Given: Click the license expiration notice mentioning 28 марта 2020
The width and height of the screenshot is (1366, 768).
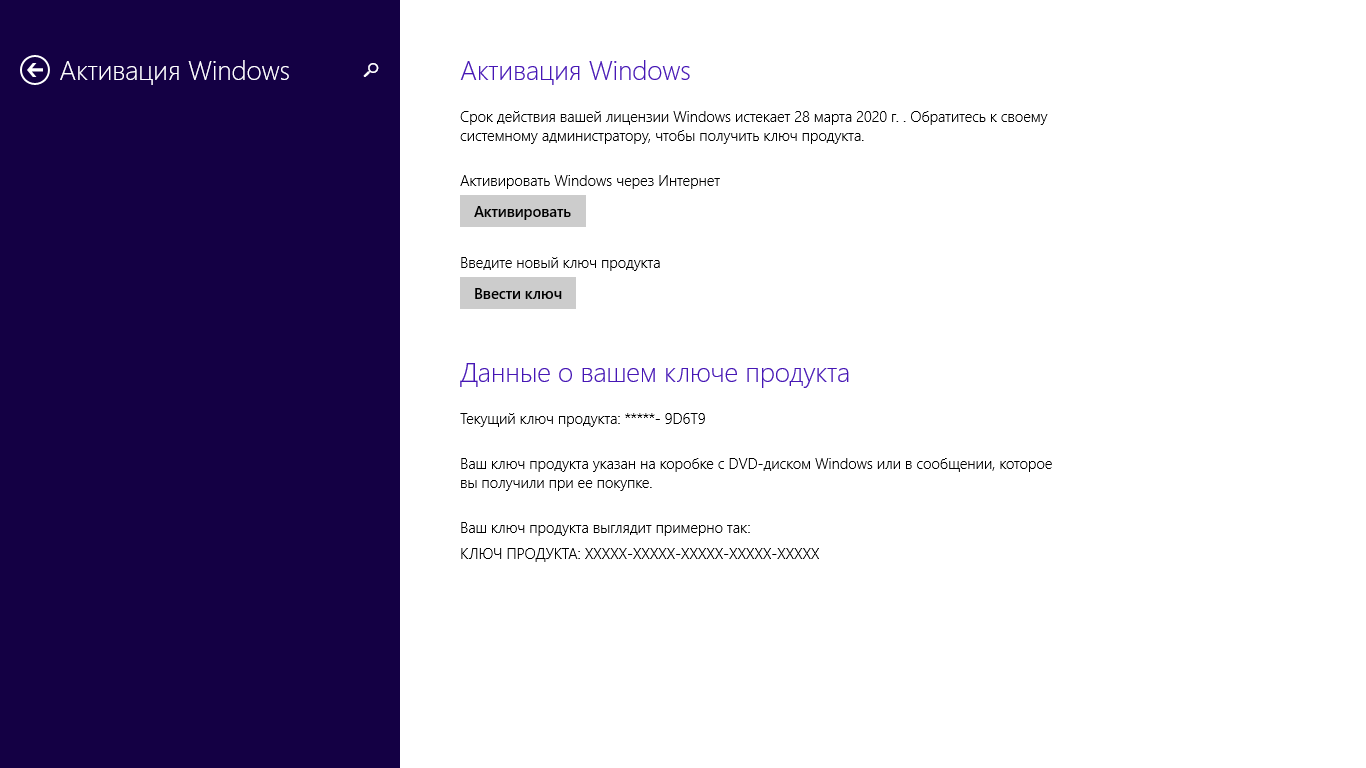Looking at the screenshot, I should pyautogui.click(x=754, y=127).
